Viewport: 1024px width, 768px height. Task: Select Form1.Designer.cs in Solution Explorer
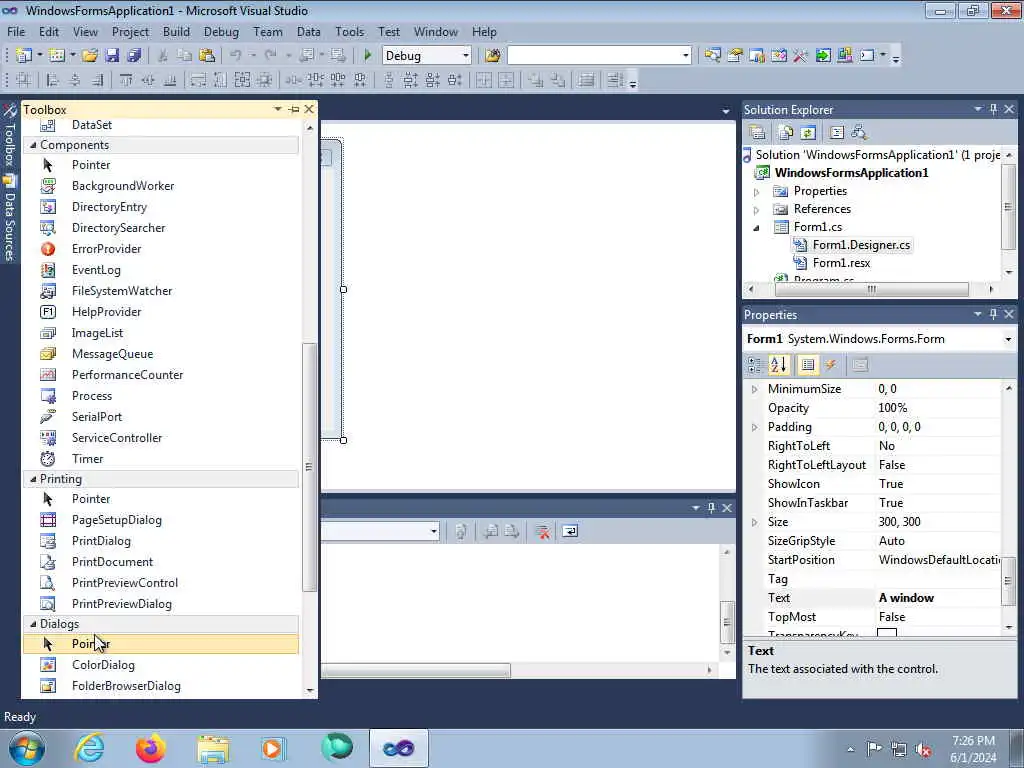[x=861, y=245]
